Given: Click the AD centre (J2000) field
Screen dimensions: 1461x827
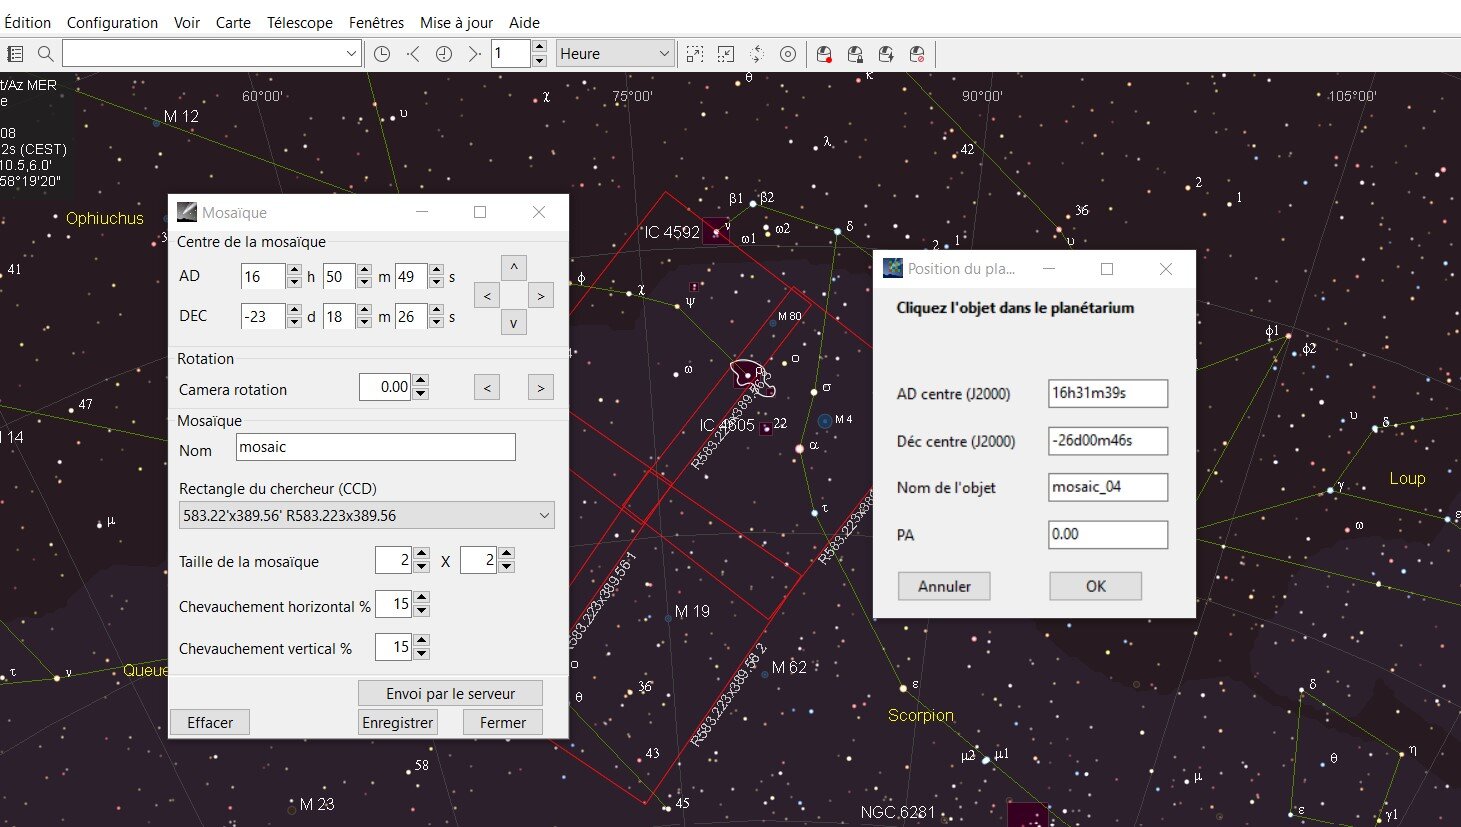Looking at the screenshot, I should pos(1108,393).
